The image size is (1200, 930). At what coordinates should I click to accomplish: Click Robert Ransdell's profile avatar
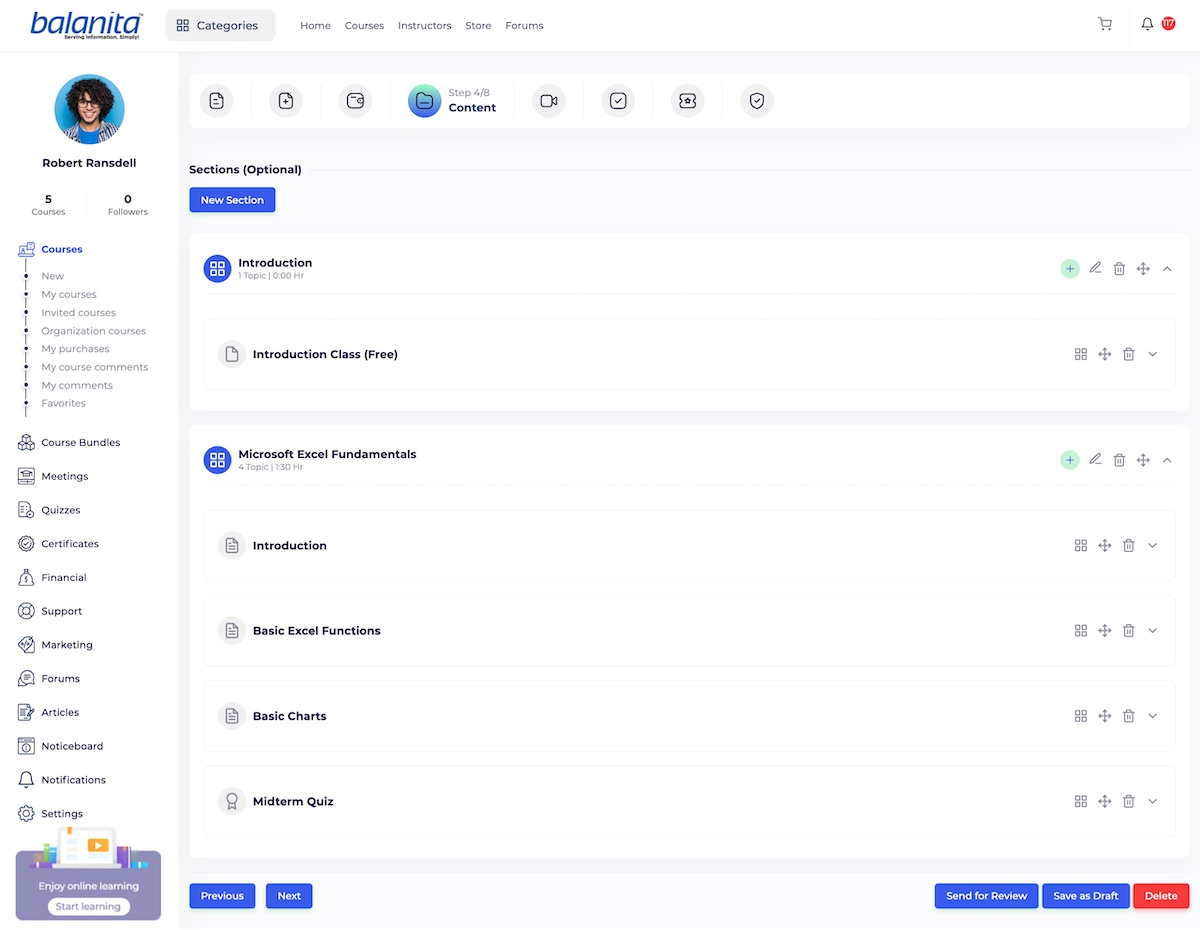89,109
